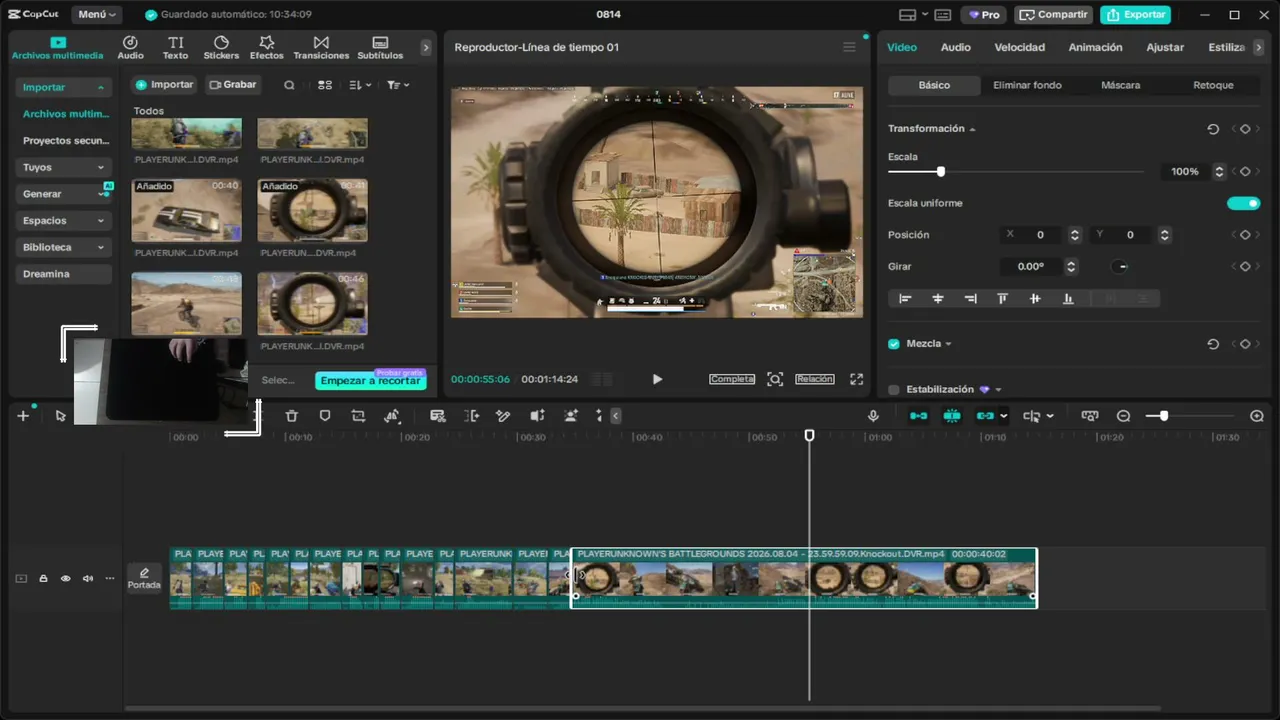Open the media filter dropdown

click(x=398, y=85)
